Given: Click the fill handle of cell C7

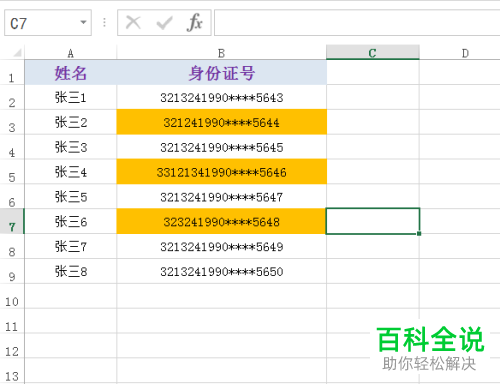Looking at the screenshot, I should [x=419, y=234].
